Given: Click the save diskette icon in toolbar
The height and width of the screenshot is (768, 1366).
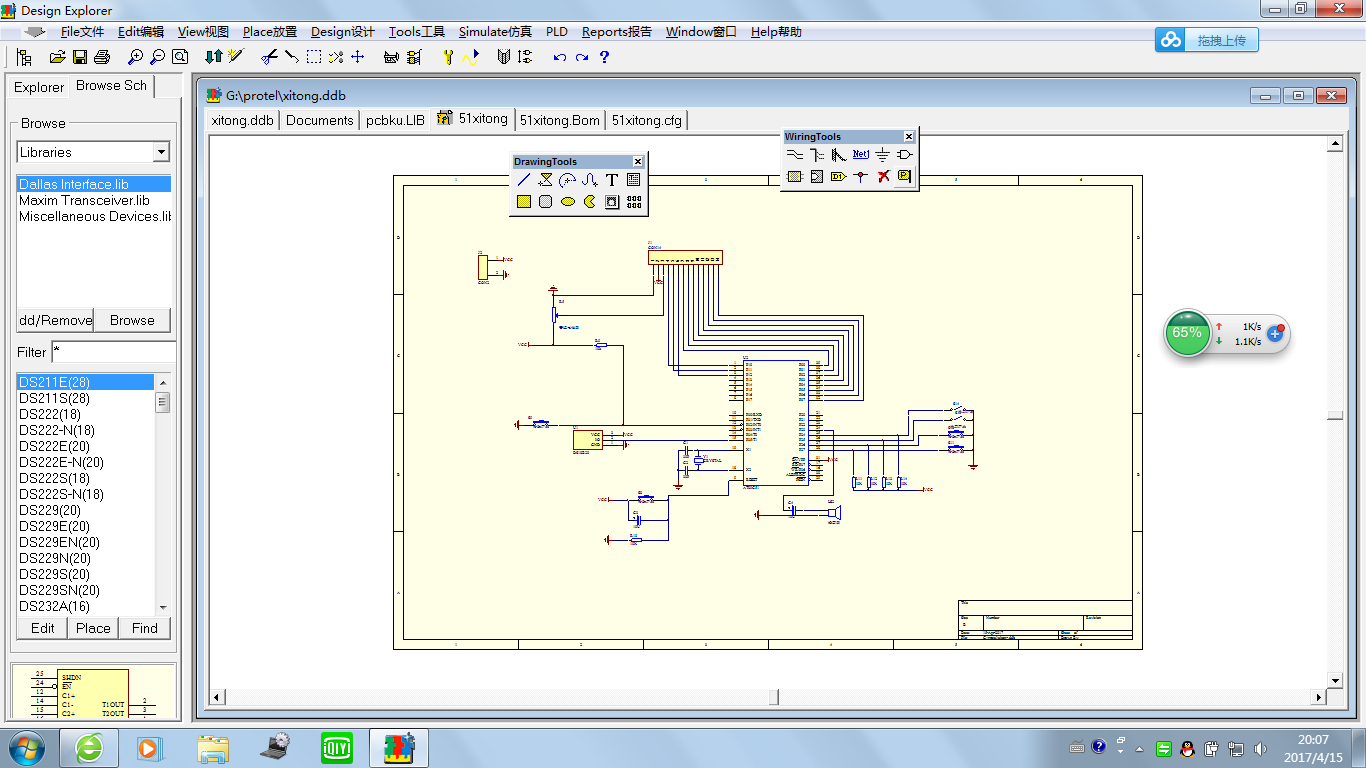Looking at the screenshot, I should 79,57.
